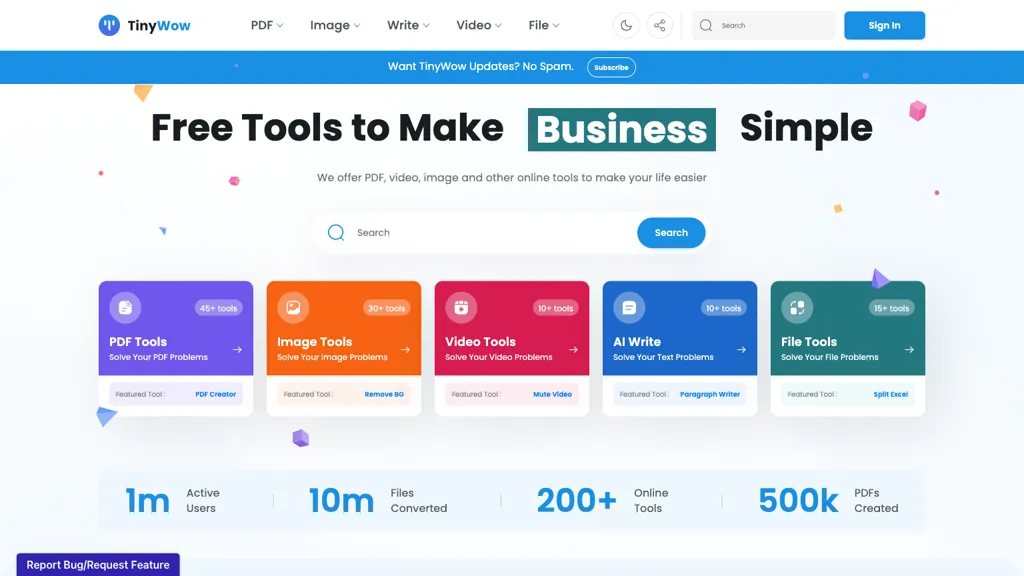Click the magnifier icon in the main search bar
1024x576 pixels.
(336, 232)
